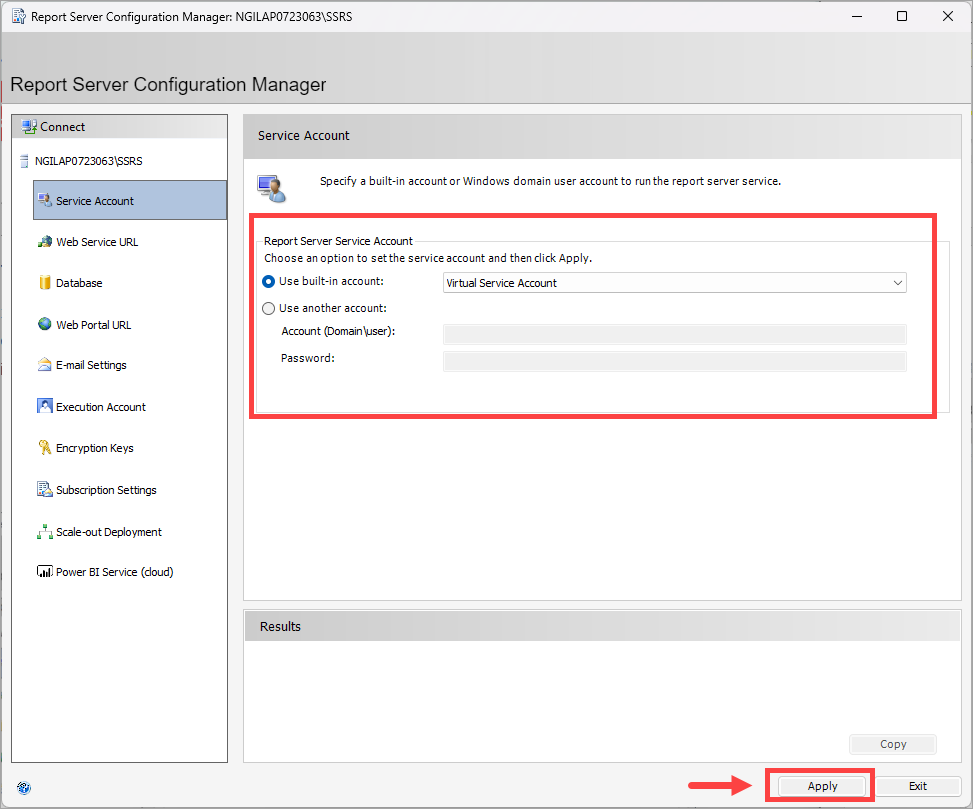The width and height of the screenshot is (973, 809).
Task: Click the service account user icon in panel
Action: [x=272, y=189]
